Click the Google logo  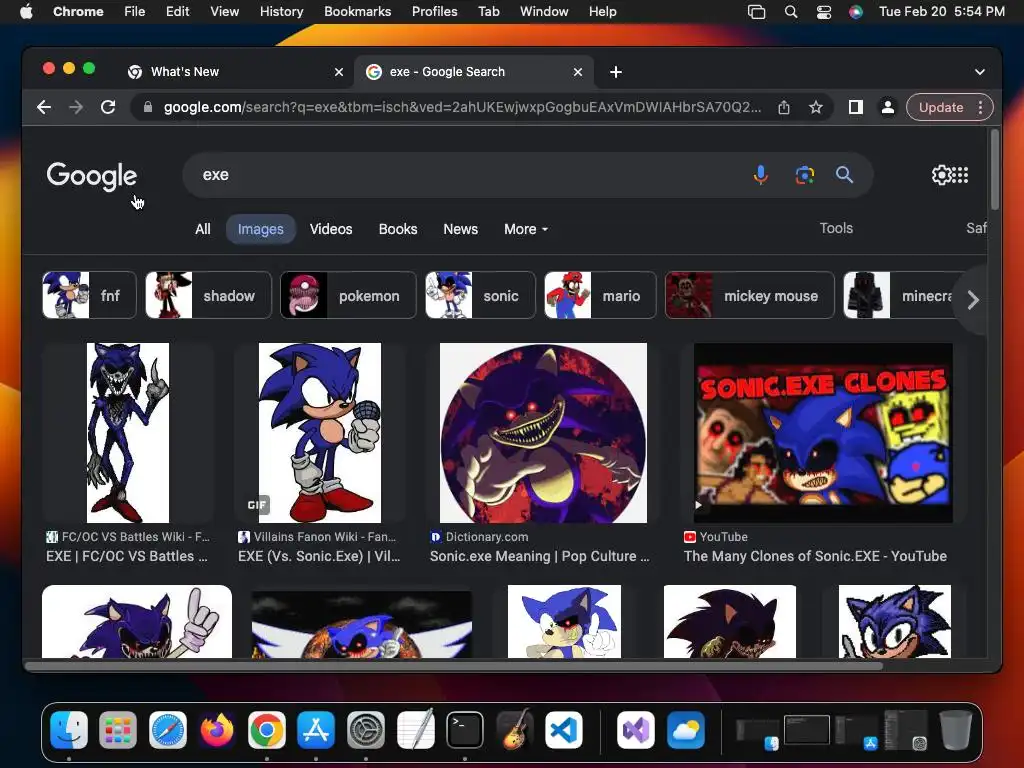tap(91, 175)
